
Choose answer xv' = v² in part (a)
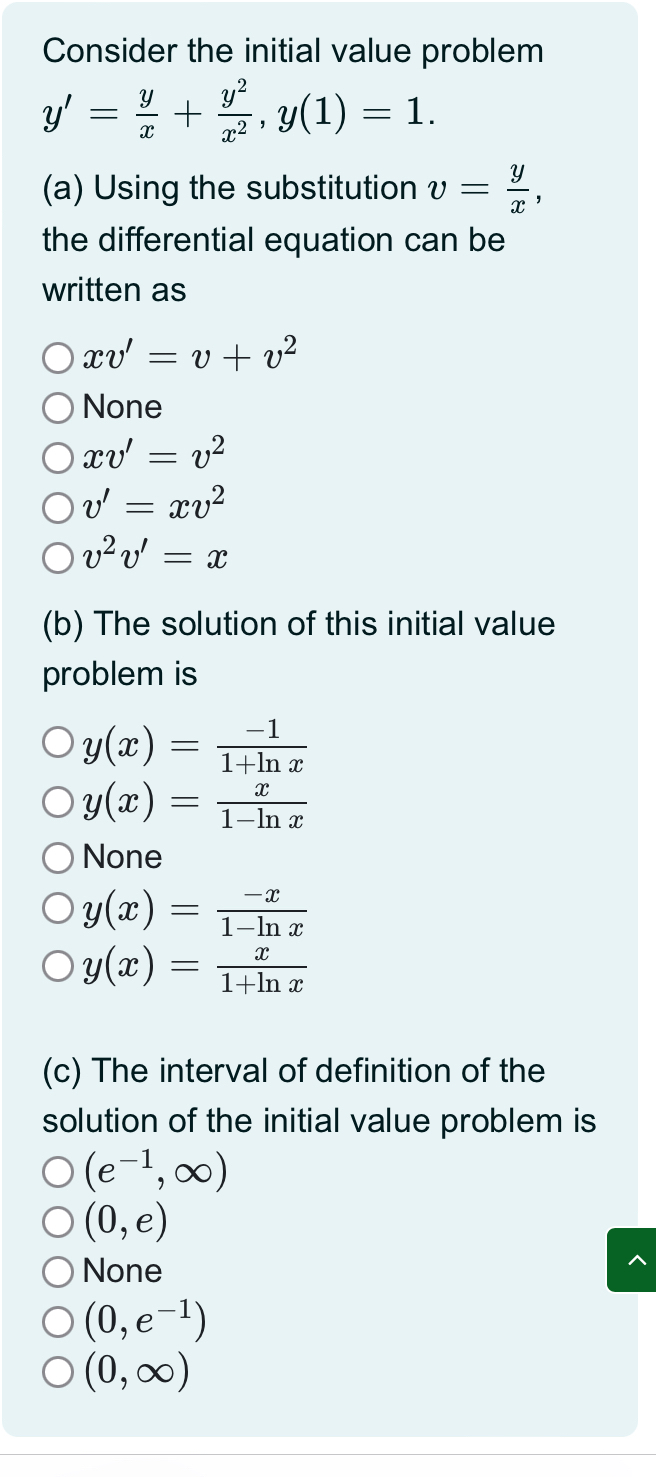57,456
